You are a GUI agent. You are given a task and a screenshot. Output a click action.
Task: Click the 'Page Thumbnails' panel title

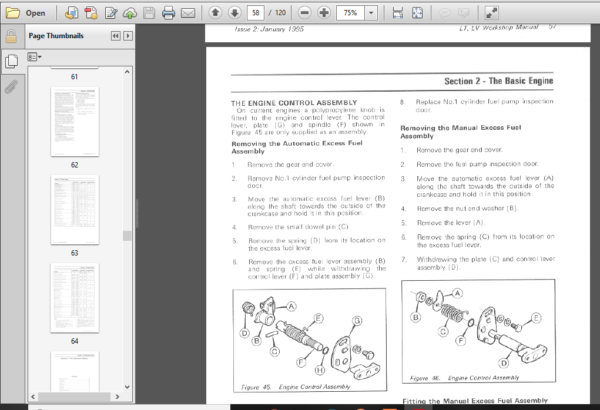coord(56,36)
